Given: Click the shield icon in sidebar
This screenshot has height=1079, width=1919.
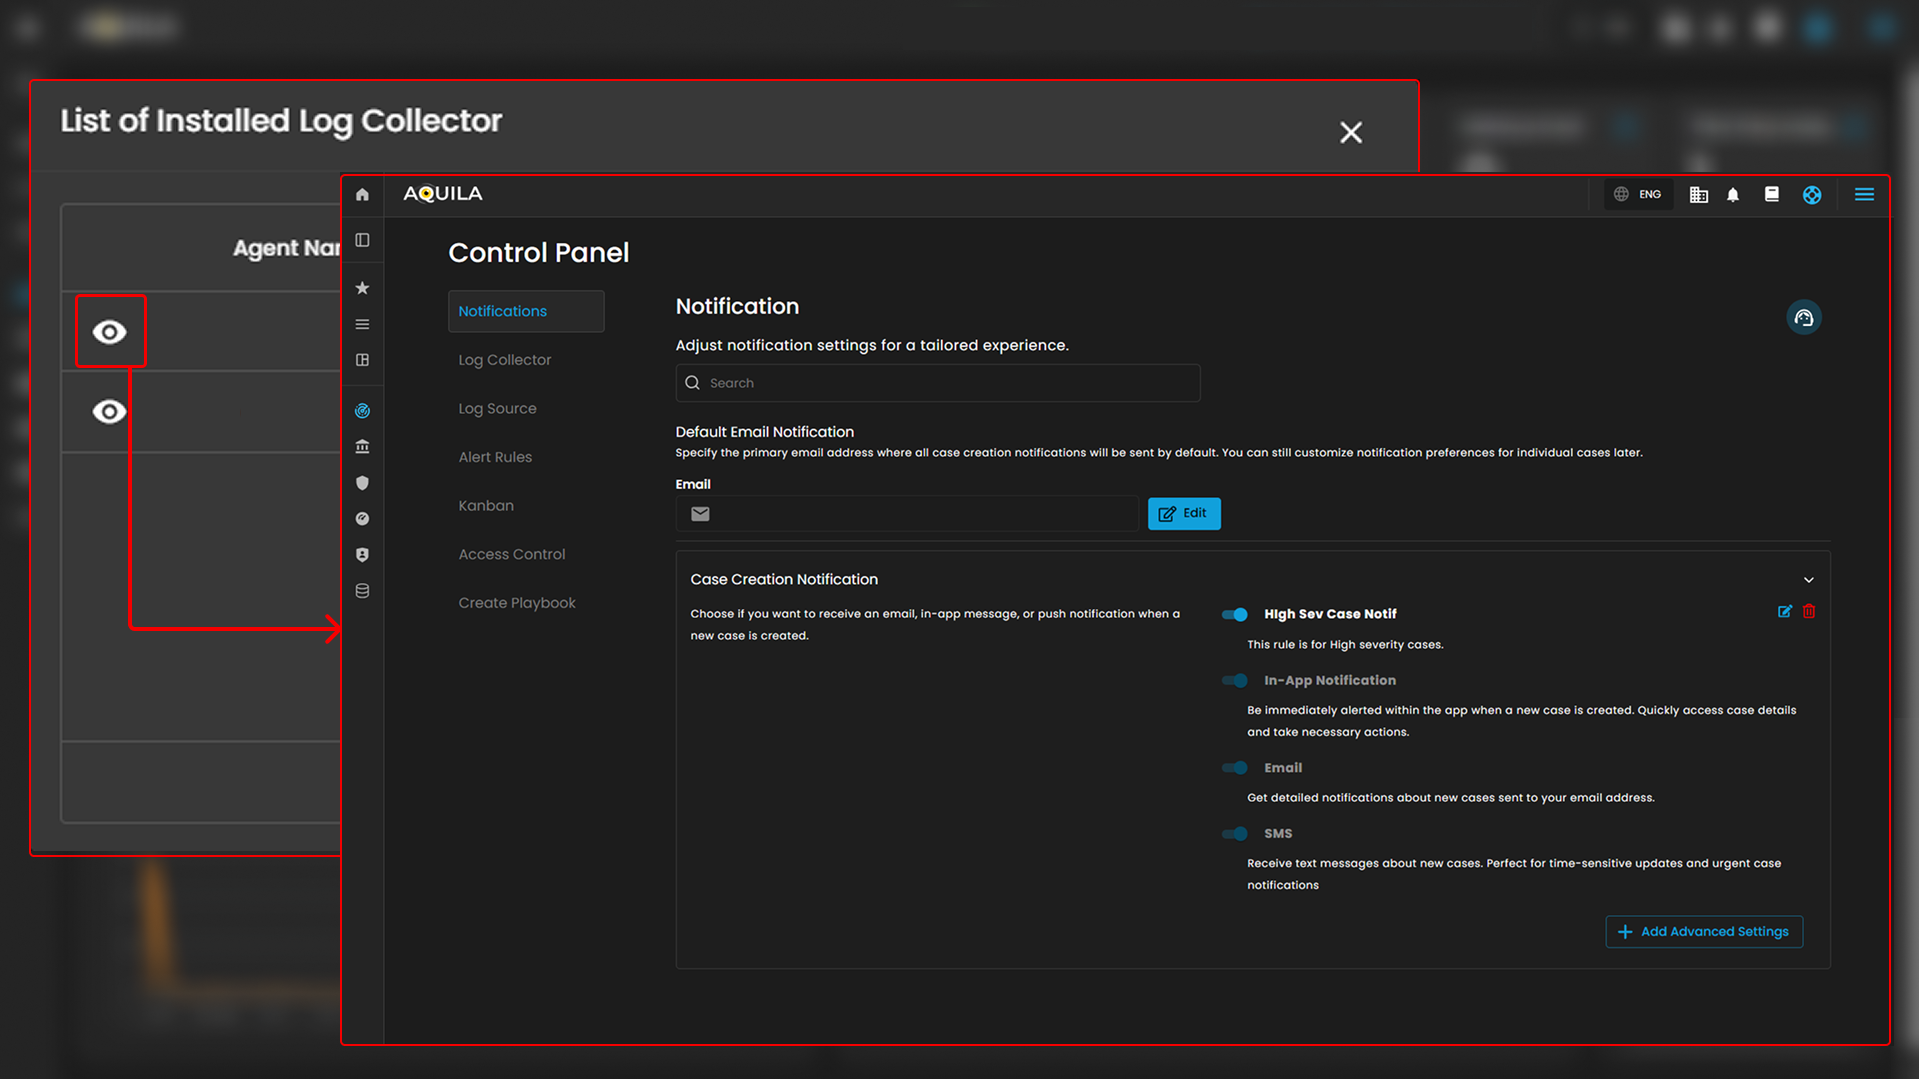Looking at the screenshot, I should tap(362, 483).
